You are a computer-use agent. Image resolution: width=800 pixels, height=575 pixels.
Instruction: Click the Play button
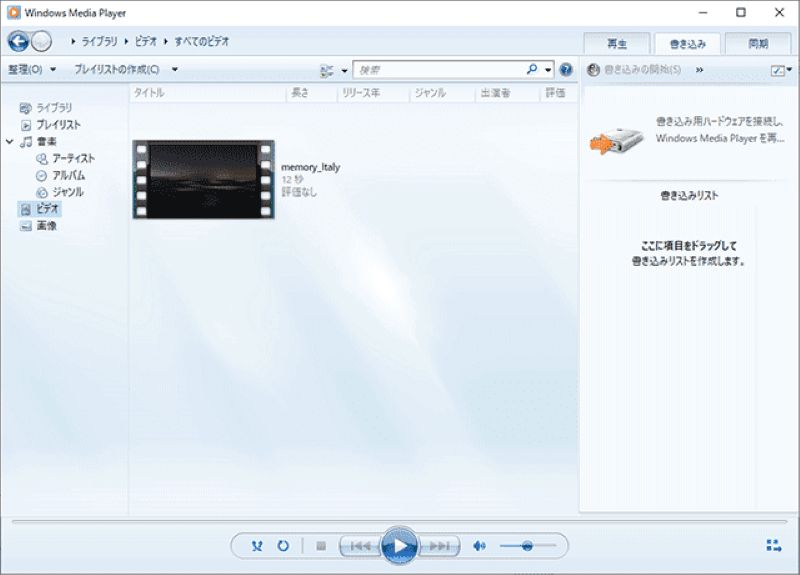coord(399,545)
